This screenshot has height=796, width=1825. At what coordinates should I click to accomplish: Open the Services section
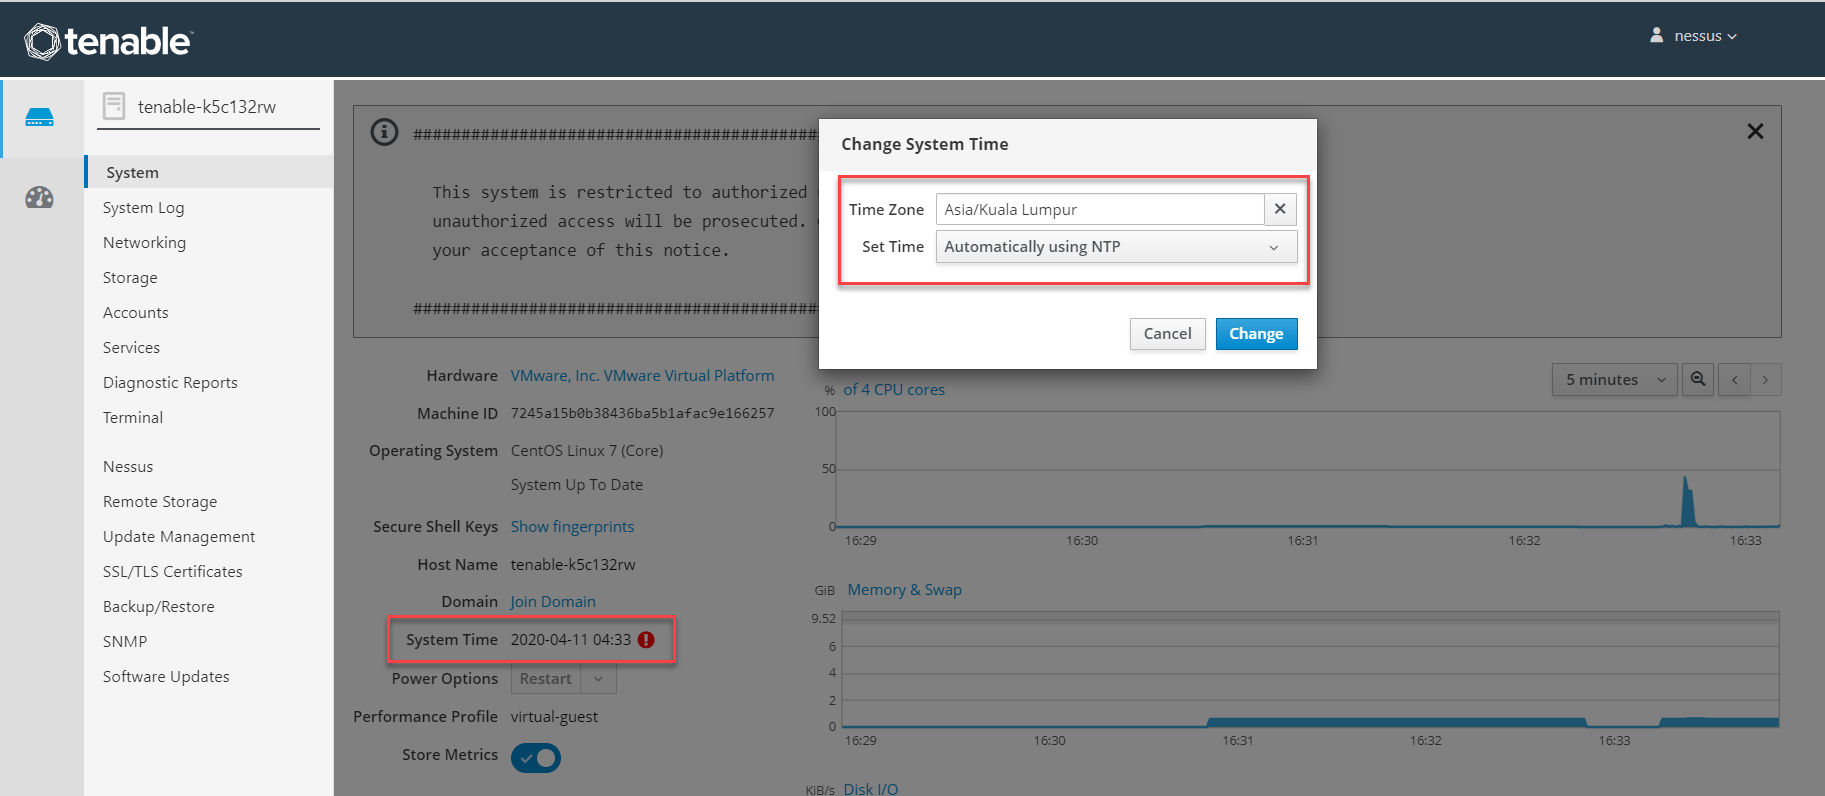coord(131,347)
